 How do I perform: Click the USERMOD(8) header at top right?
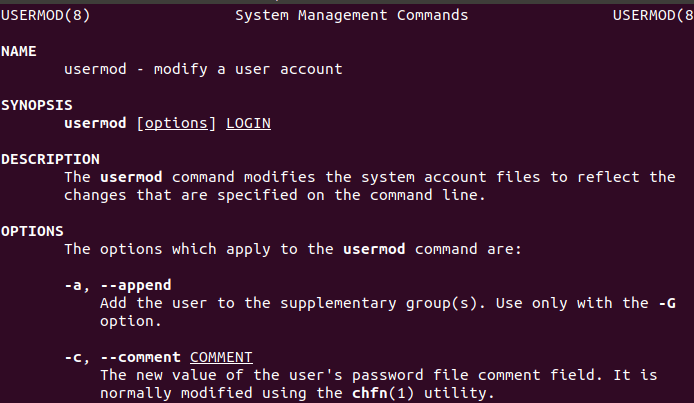[x=652, y=16]
